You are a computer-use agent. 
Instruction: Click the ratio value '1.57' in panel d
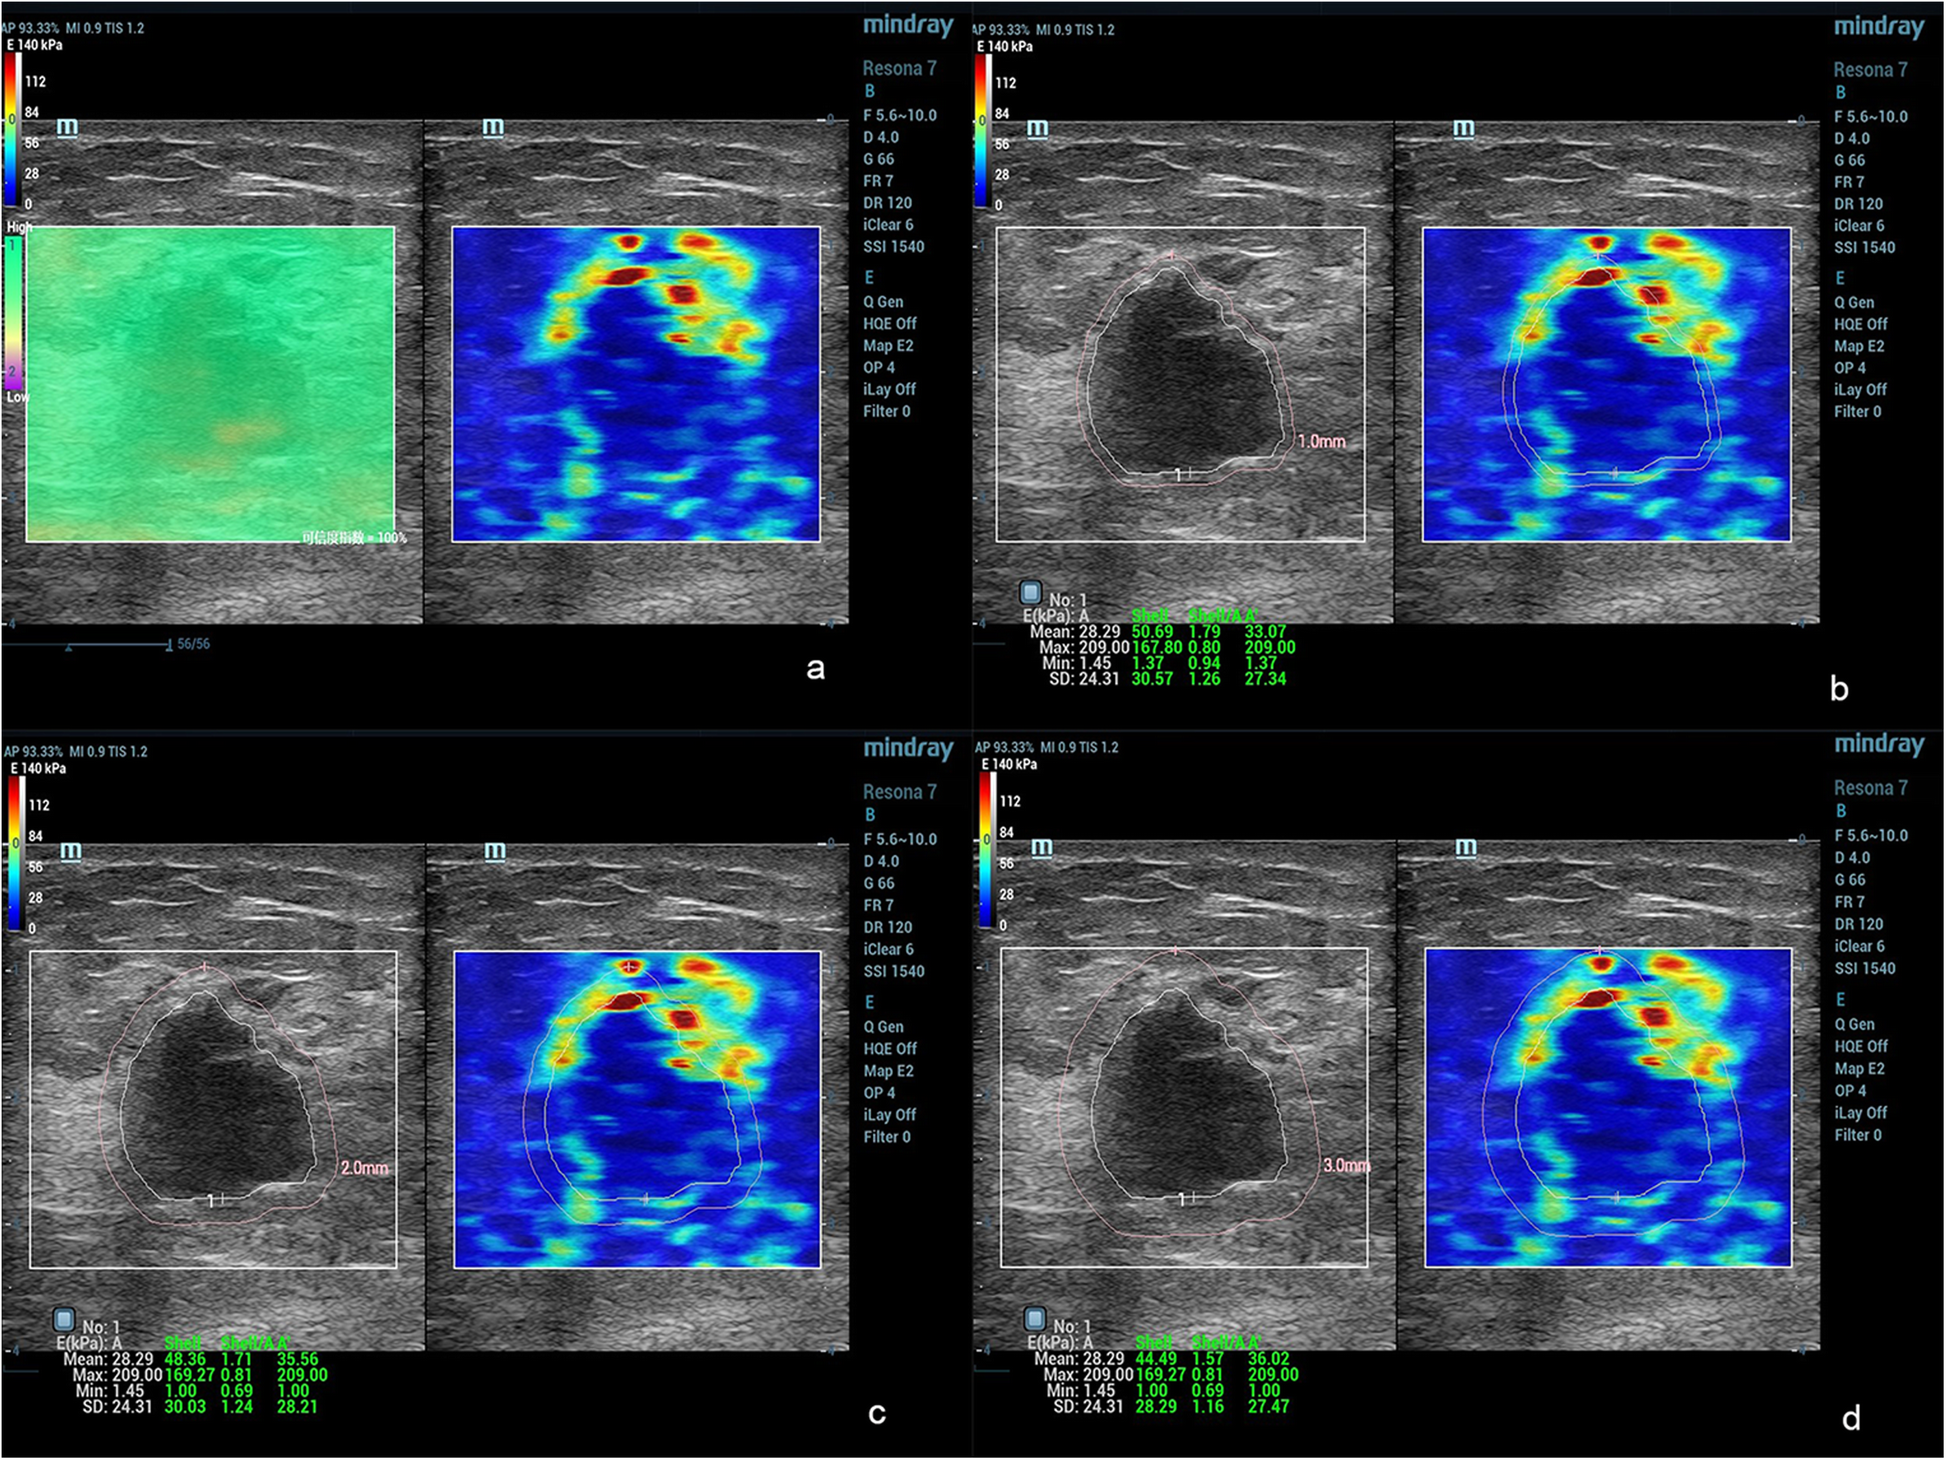tap(1208, 1359)
